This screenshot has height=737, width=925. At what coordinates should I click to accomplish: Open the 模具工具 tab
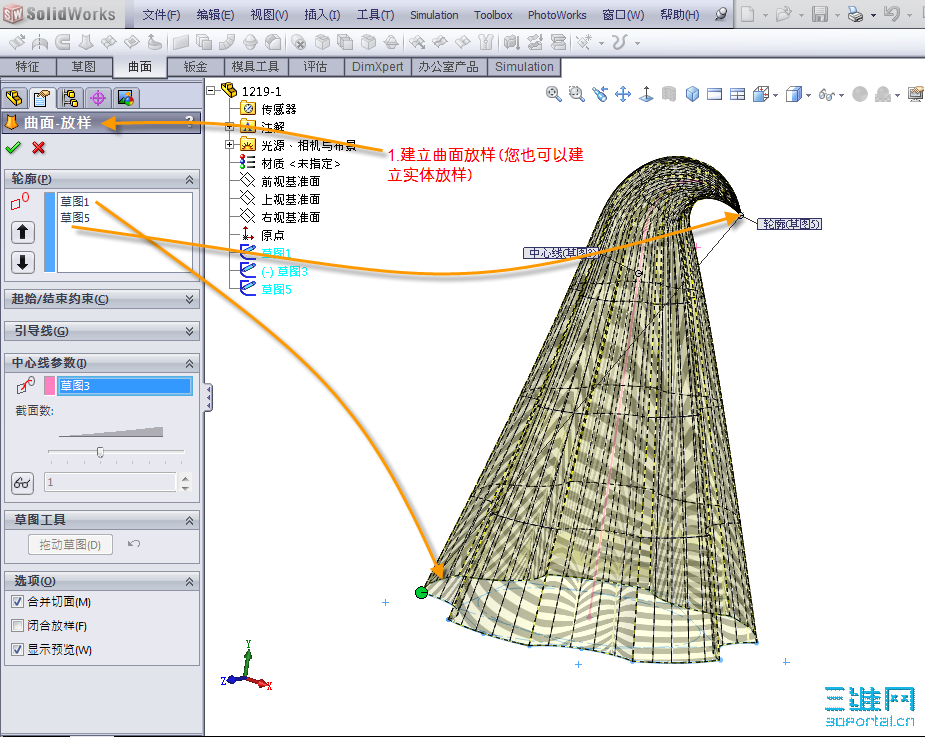coord(255,67)
